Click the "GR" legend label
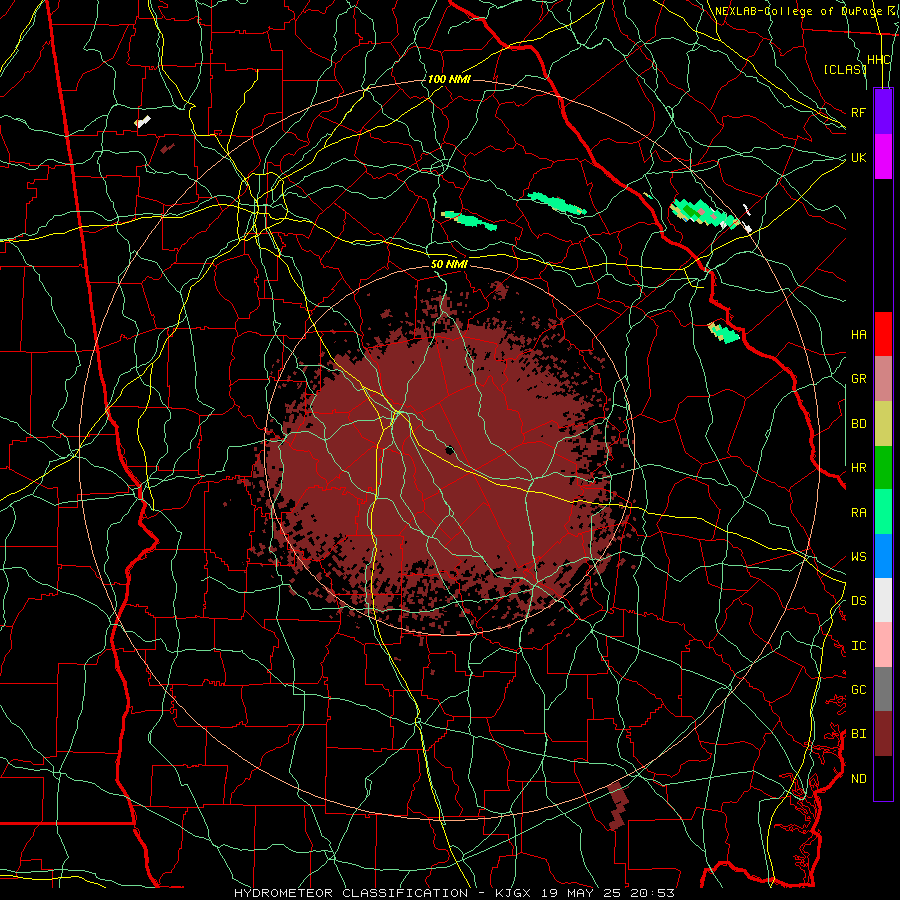The image size is (900, 900). [x=858, y=379]
